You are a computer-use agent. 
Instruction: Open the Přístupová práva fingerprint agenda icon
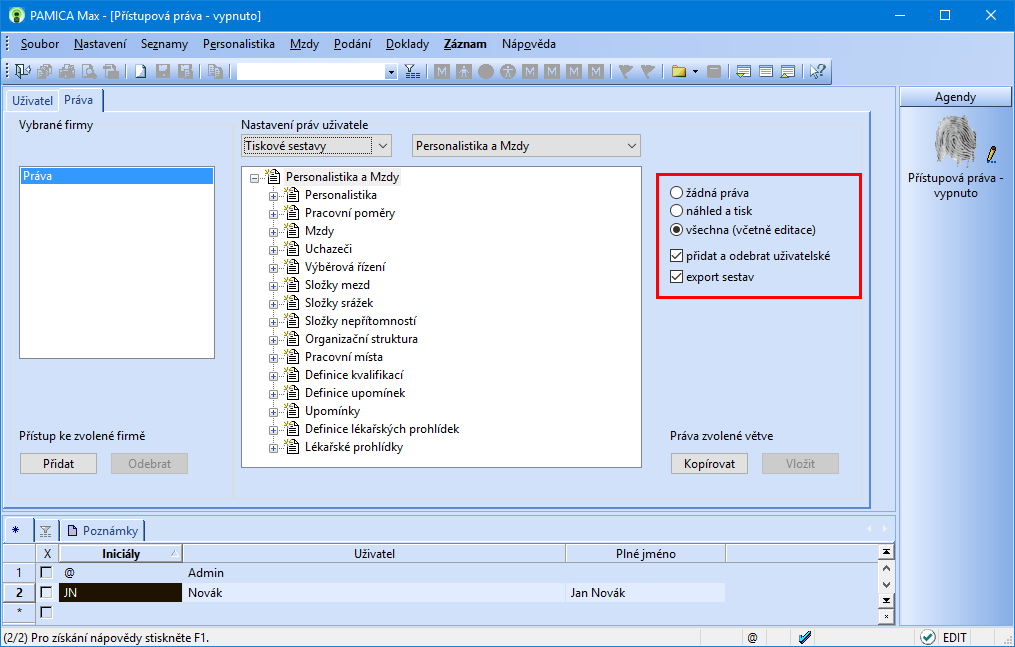point(955,140)
